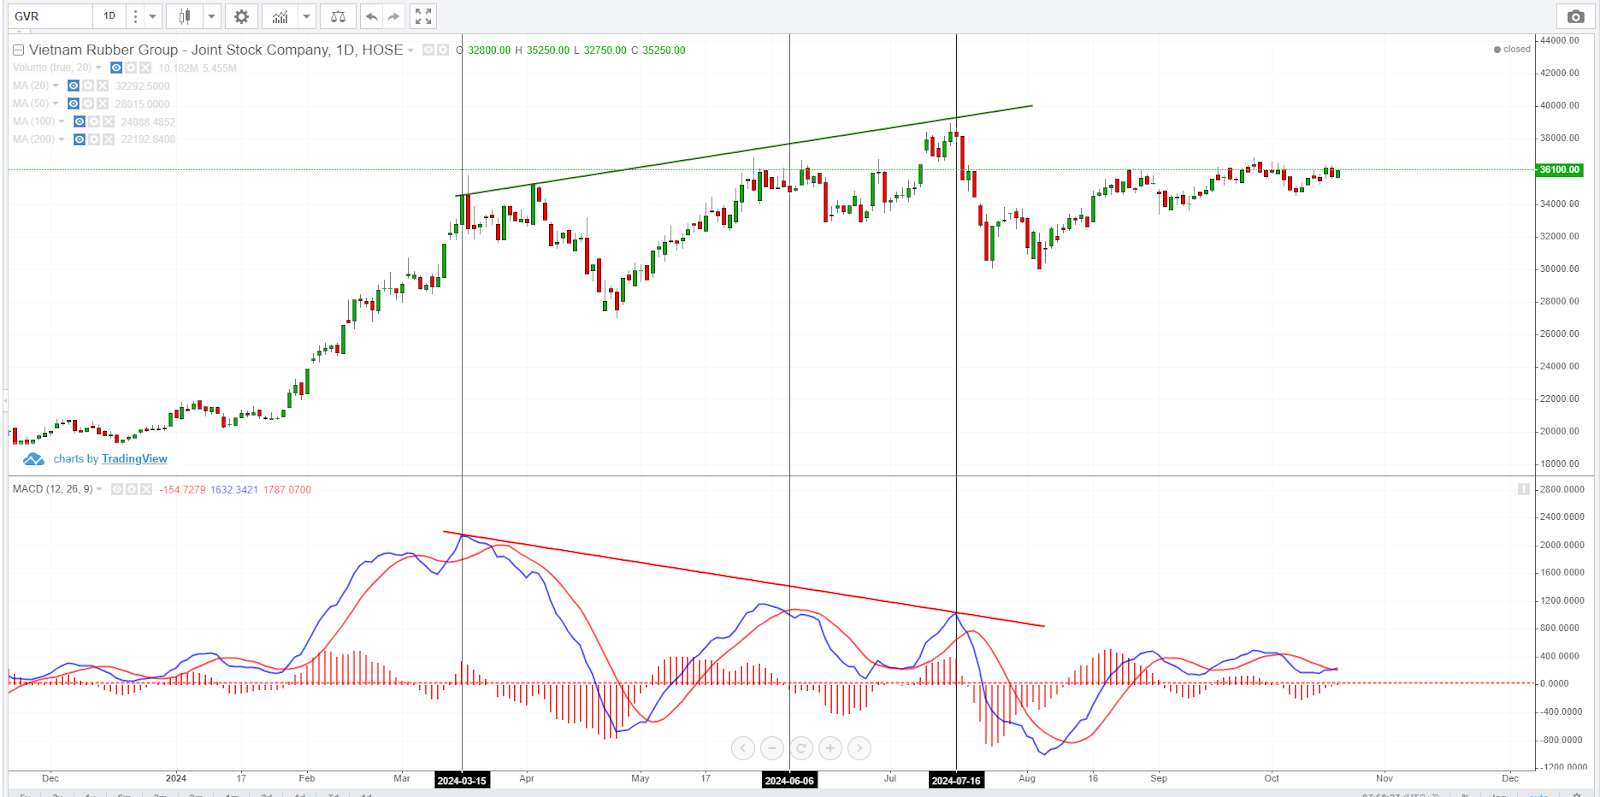Expand the MA (20) legend dropdown arrow
The width and height of the screenshot is (1600, 797).
coord(55,86)
